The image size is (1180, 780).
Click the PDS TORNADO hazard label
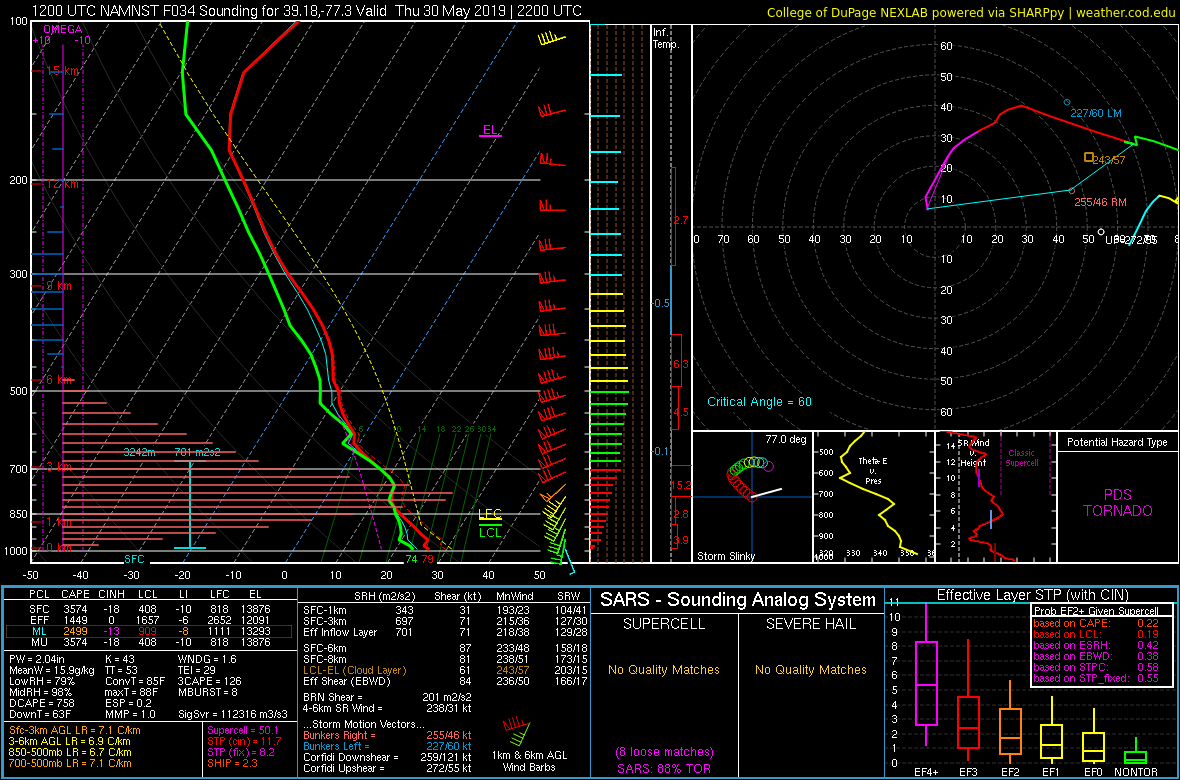pyautogui.click(x=1117, y=503)
